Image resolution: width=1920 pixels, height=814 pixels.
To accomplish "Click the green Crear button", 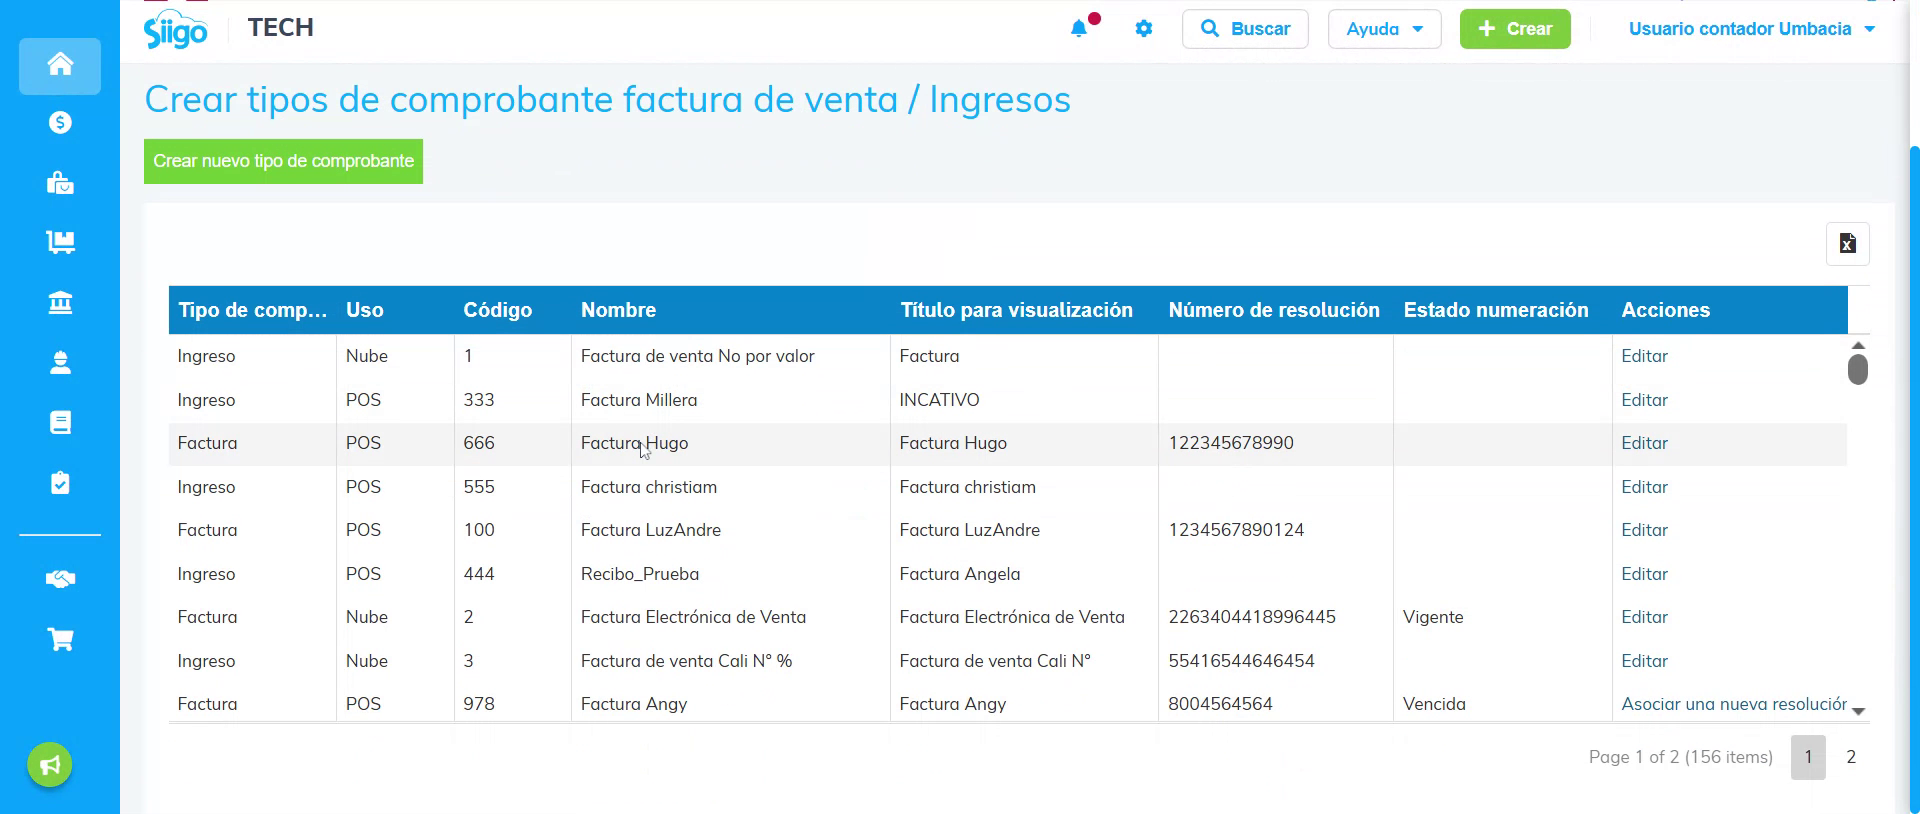I will 1515,29.
